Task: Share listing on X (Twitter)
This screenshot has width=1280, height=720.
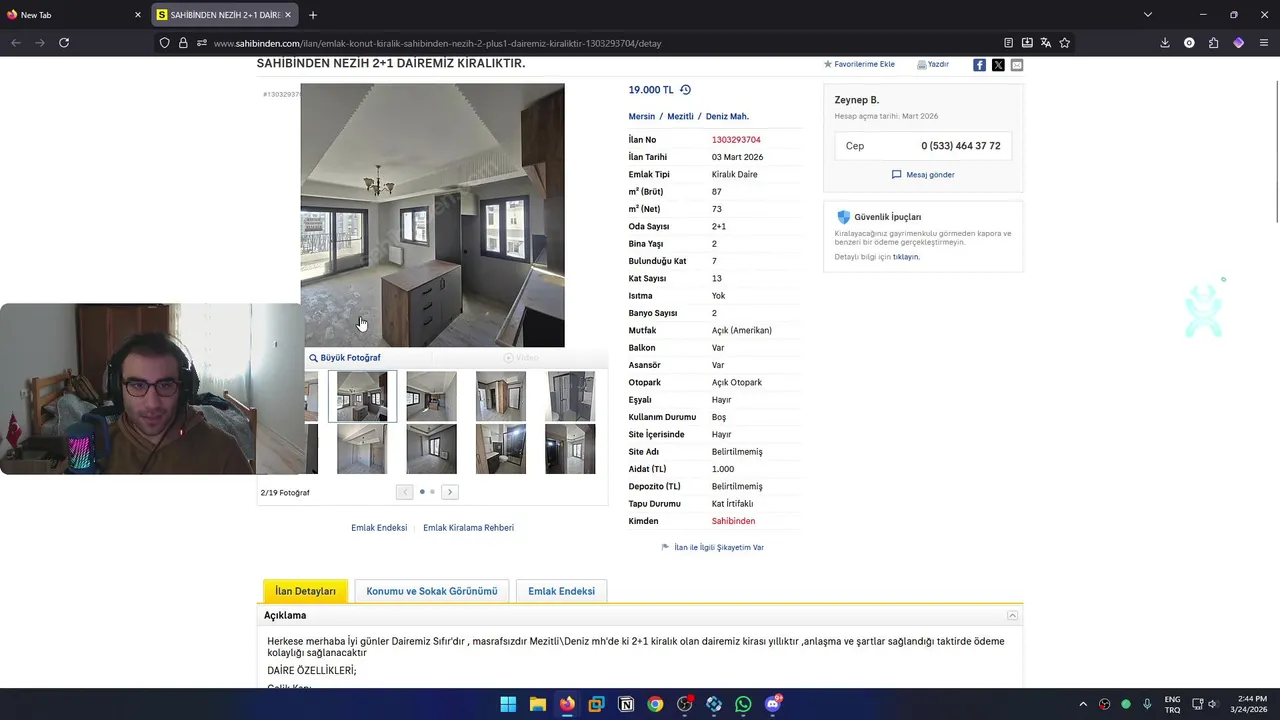Action: (x=998, y=65)
